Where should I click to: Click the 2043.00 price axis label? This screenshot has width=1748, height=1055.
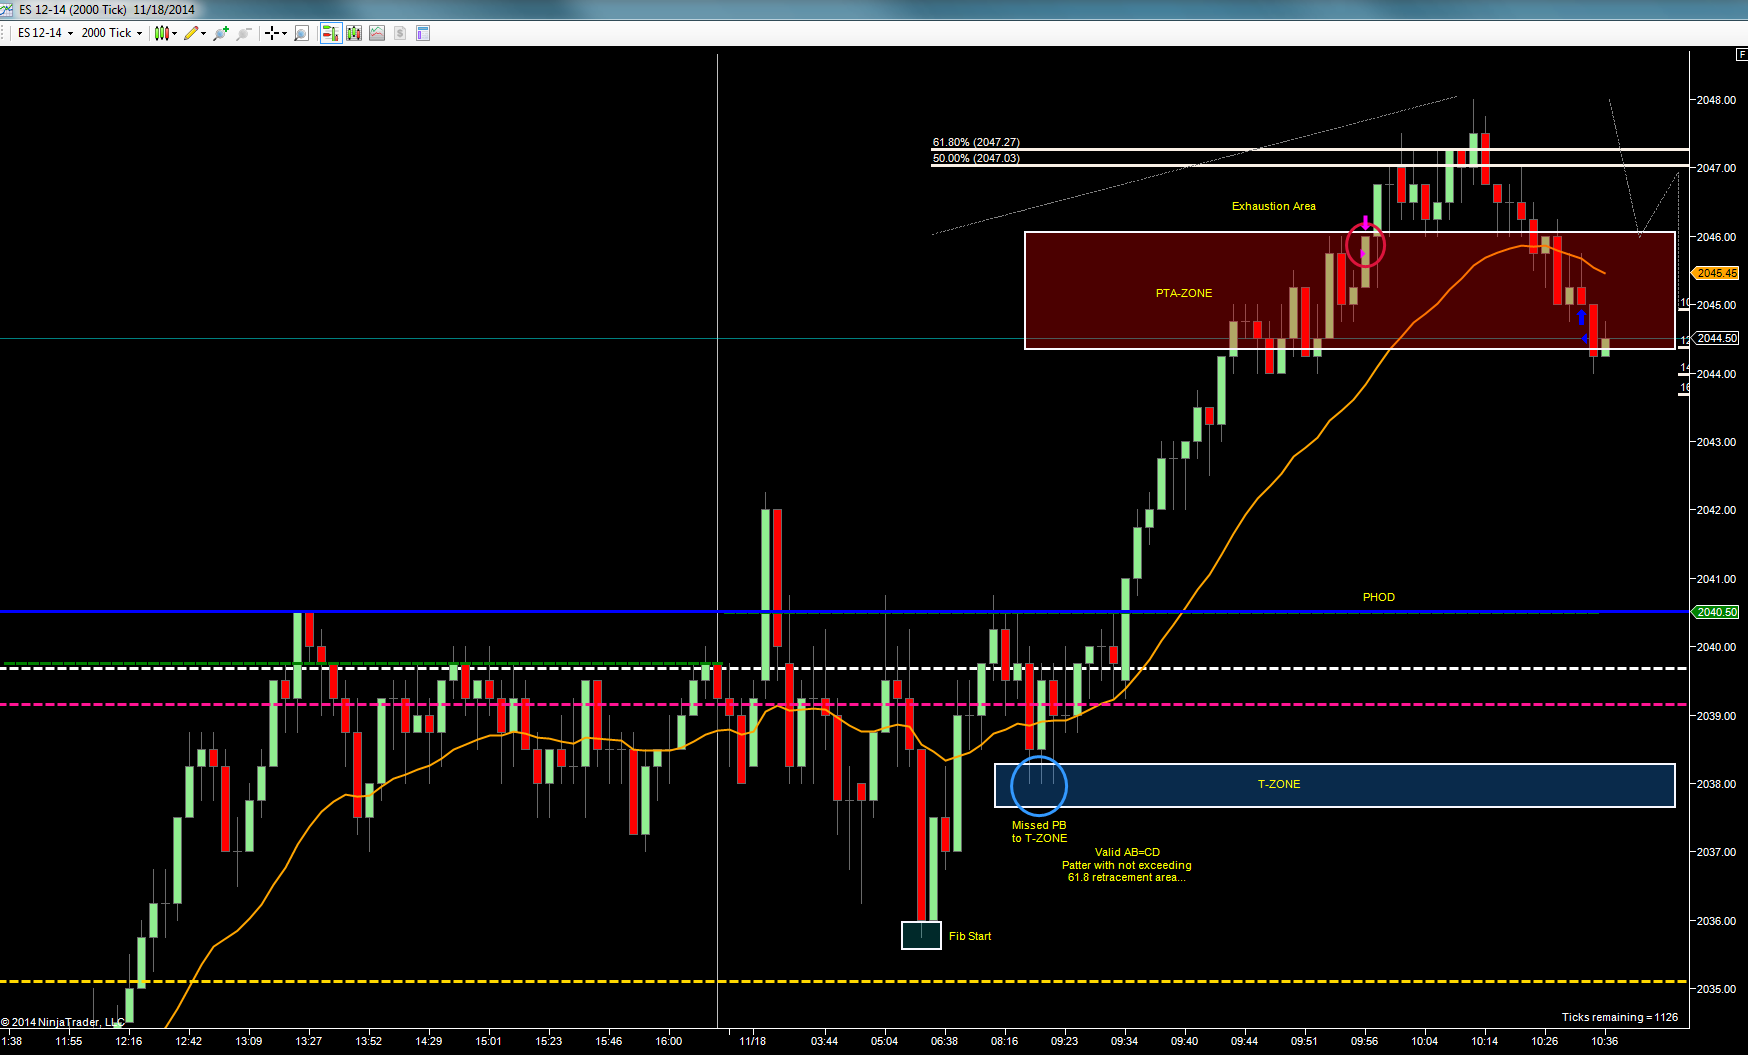(x=1716, y=442)
